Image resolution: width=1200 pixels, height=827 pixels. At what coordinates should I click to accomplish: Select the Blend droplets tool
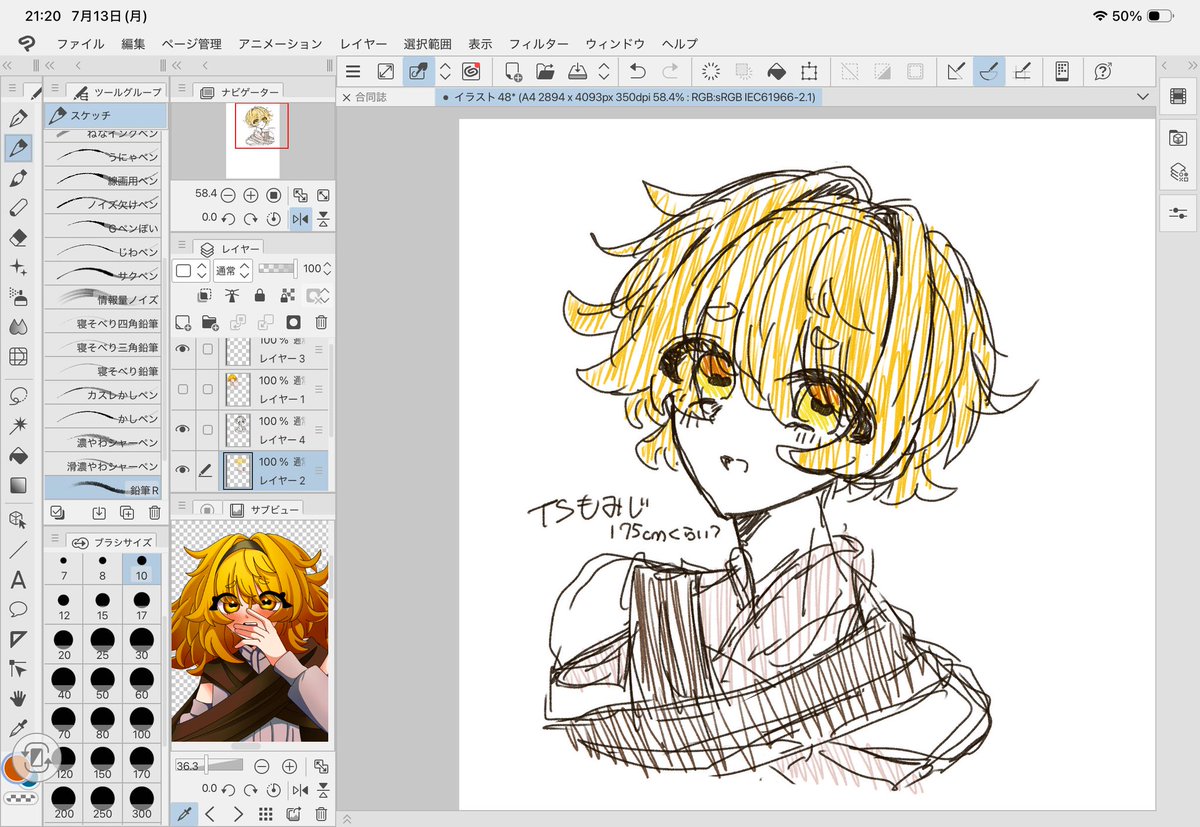(17, 326)
